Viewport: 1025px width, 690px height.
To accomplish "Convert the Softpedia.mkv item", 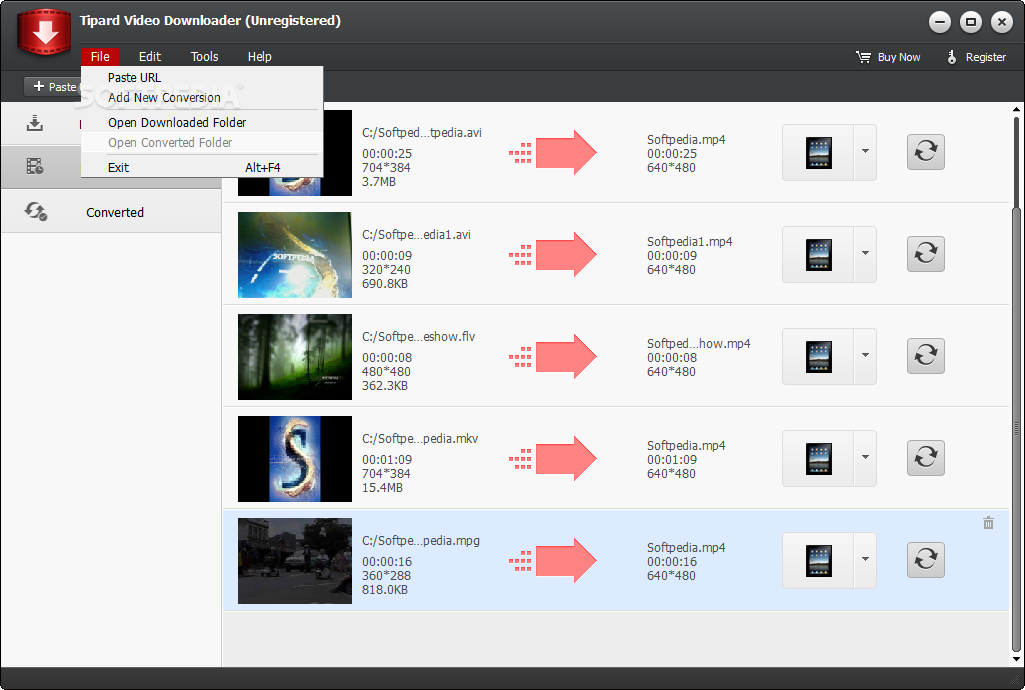I will (x=926, y=457).
